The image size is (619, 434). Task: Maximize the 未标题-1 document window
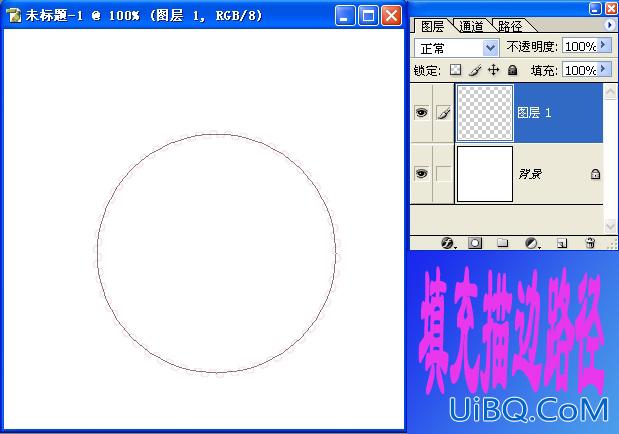pyautogui.click(x=368, y=16)
